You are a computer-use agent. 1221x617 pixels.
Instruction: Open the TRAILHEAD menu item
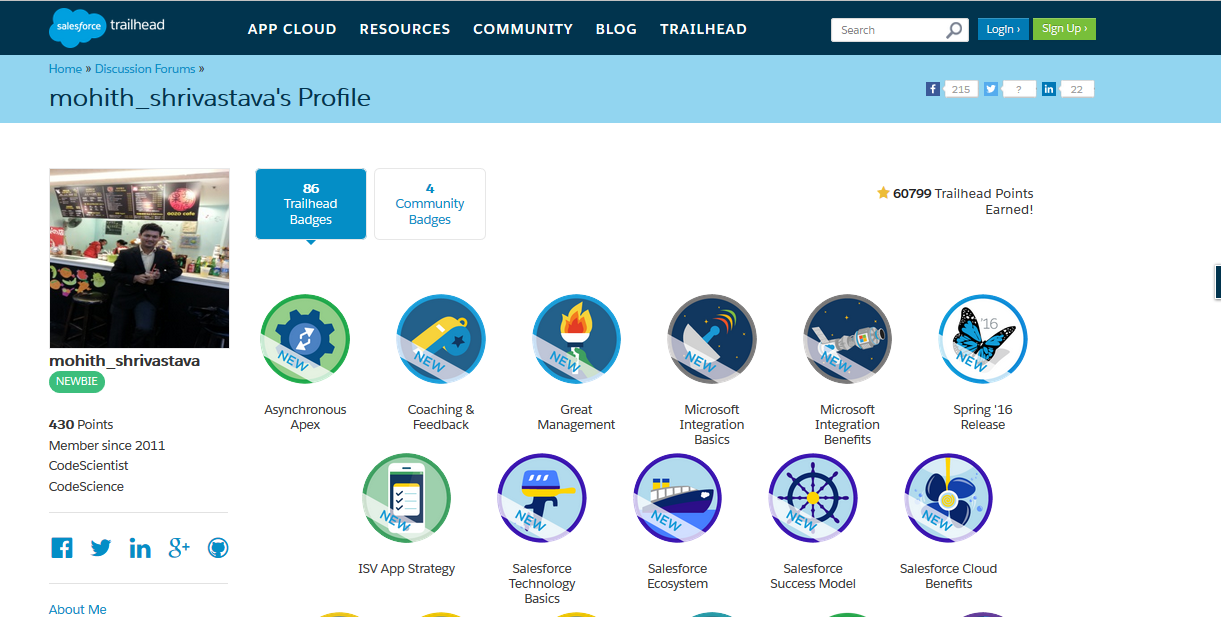[703, 29]
